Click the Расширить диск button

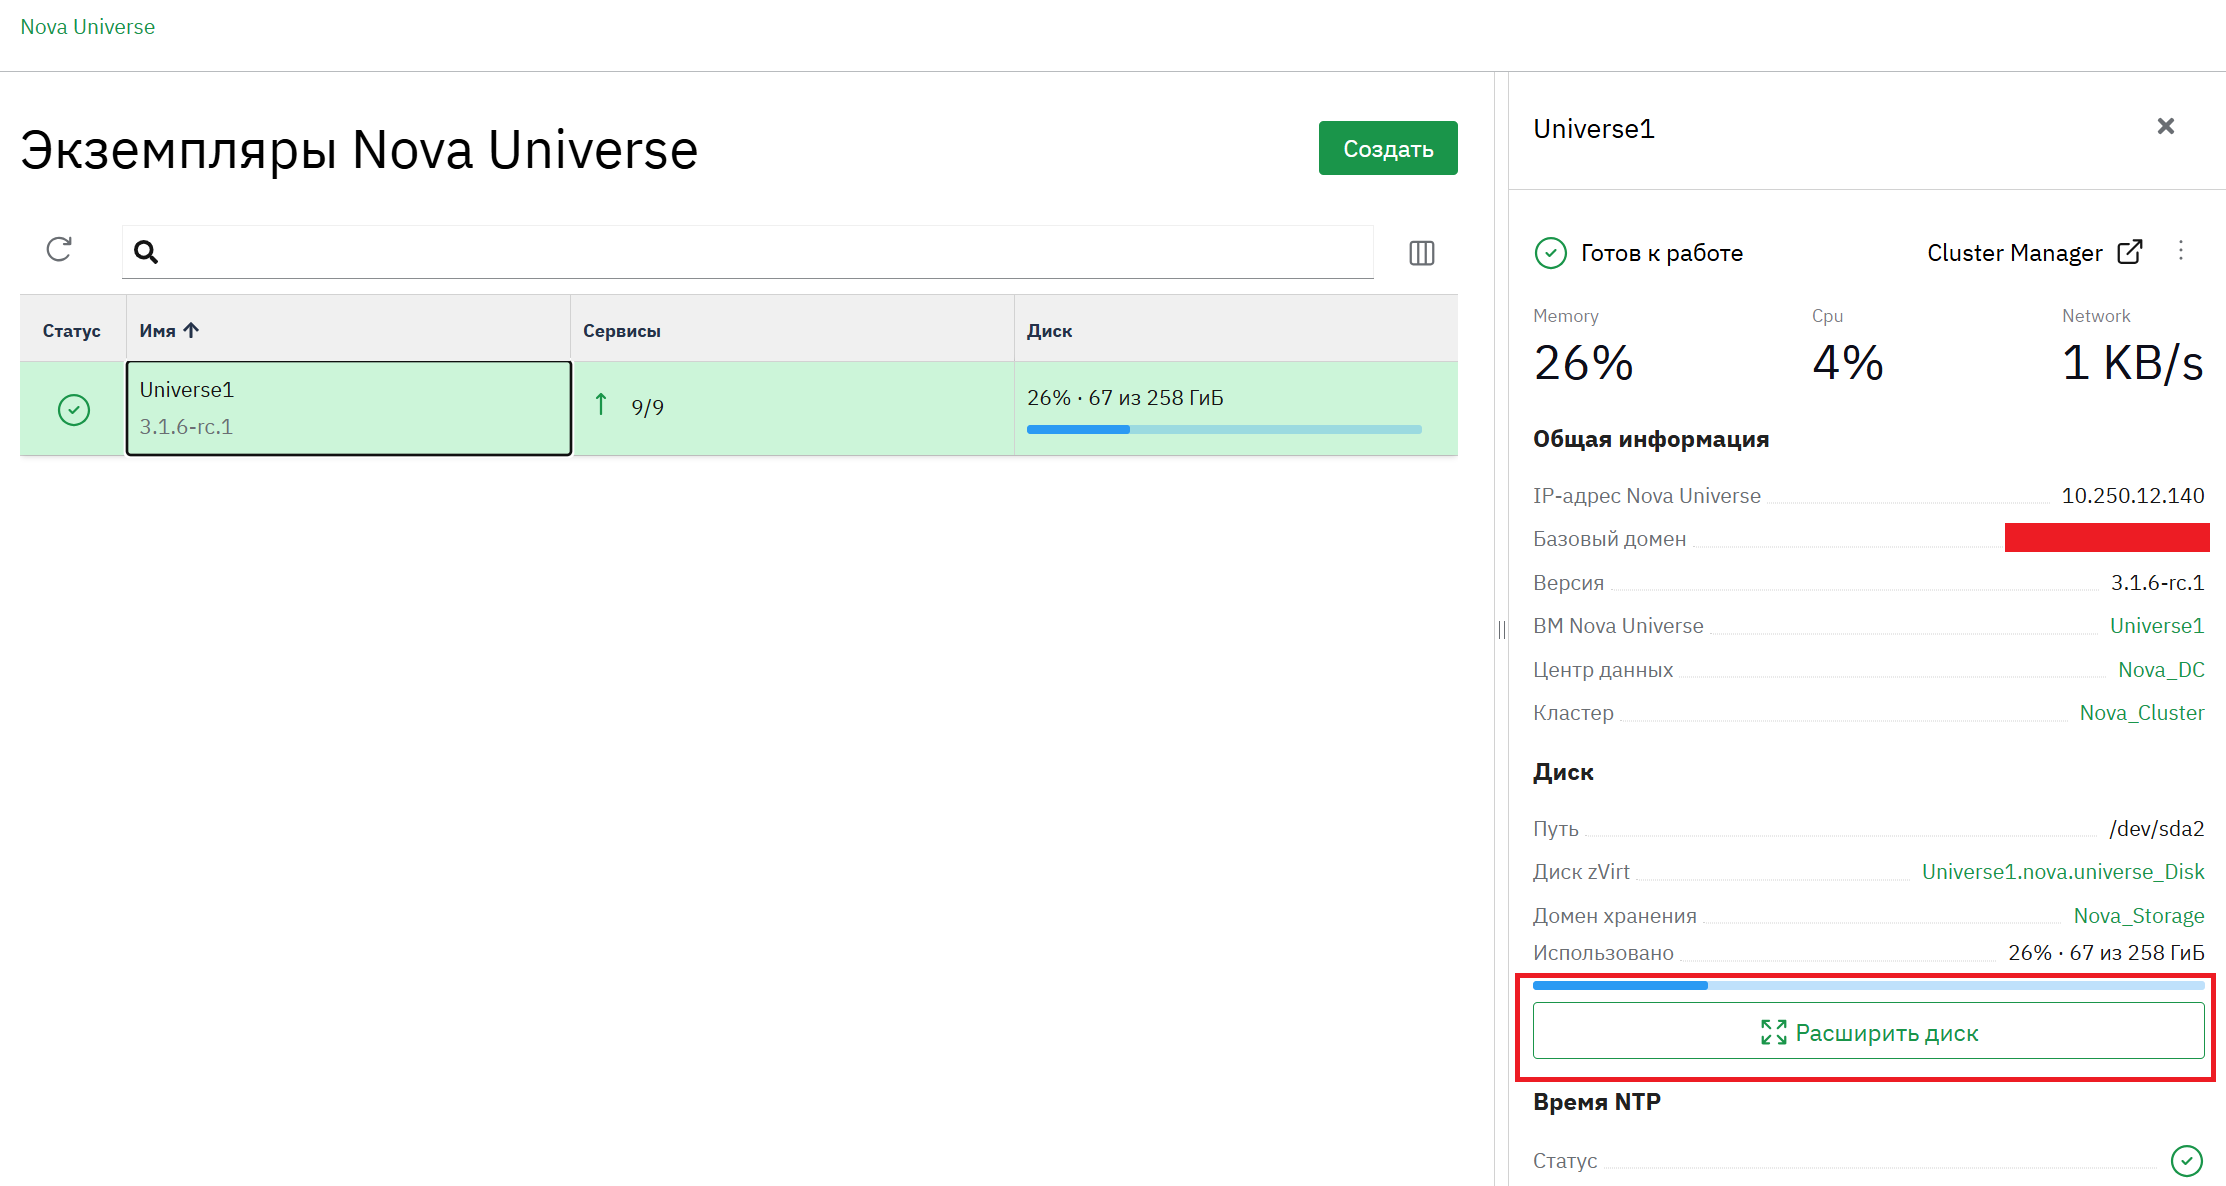pyautogui.click(x=1868, y=1032)
